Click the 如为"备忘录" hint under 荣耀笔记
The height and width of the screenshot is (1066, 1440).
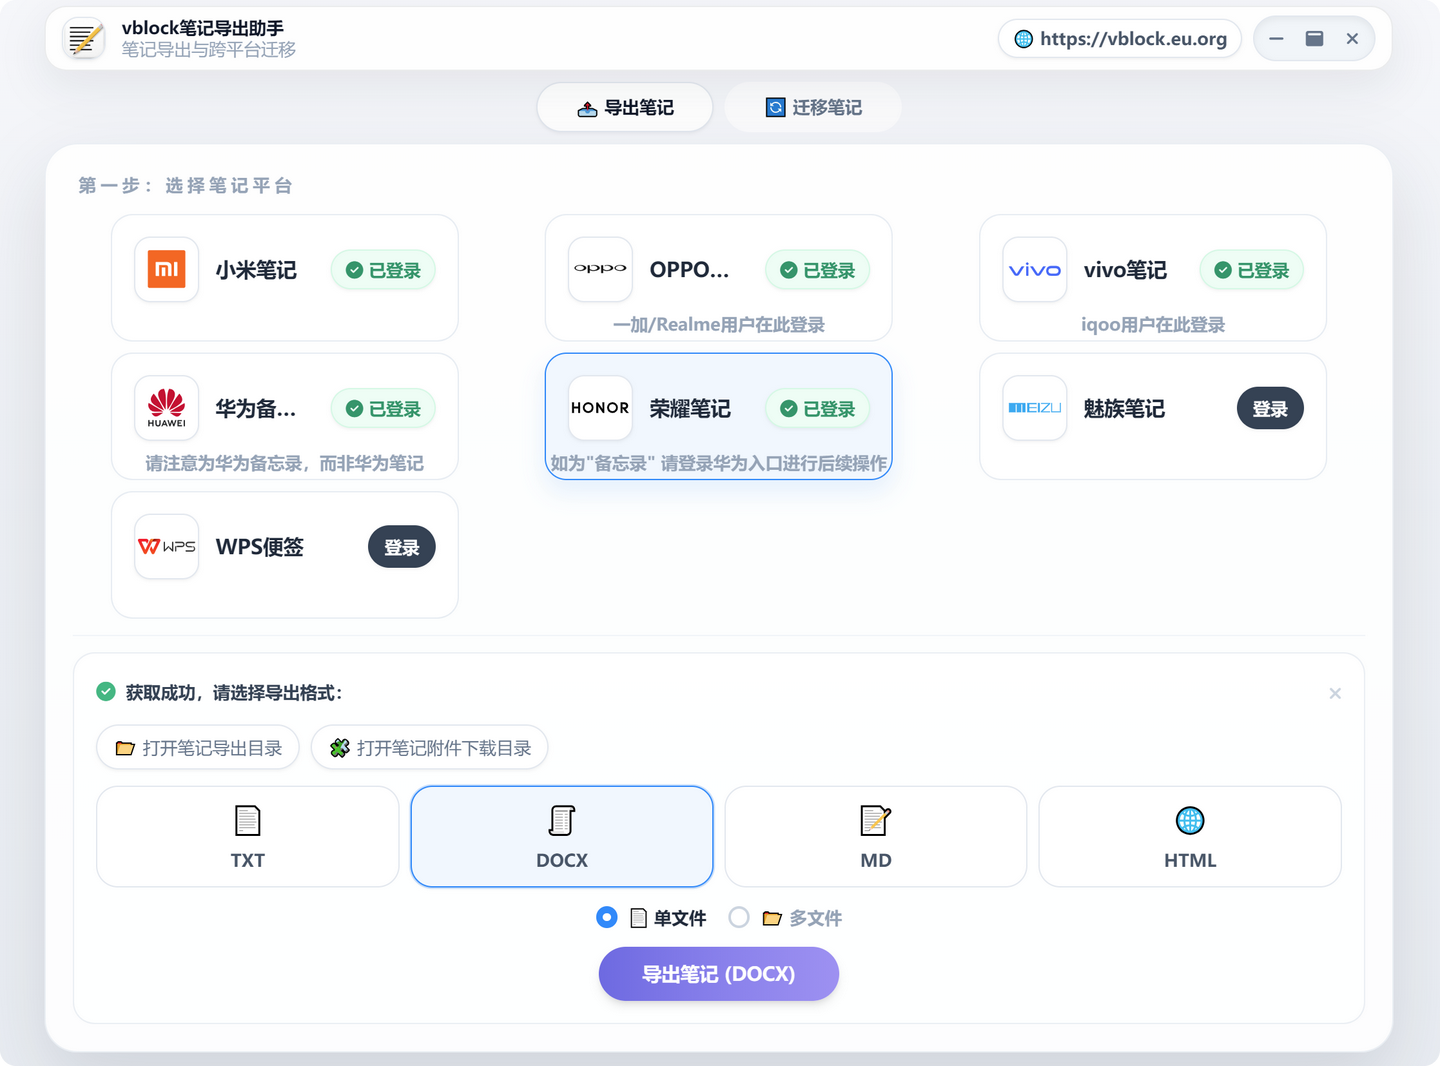[x=719, y=463]
